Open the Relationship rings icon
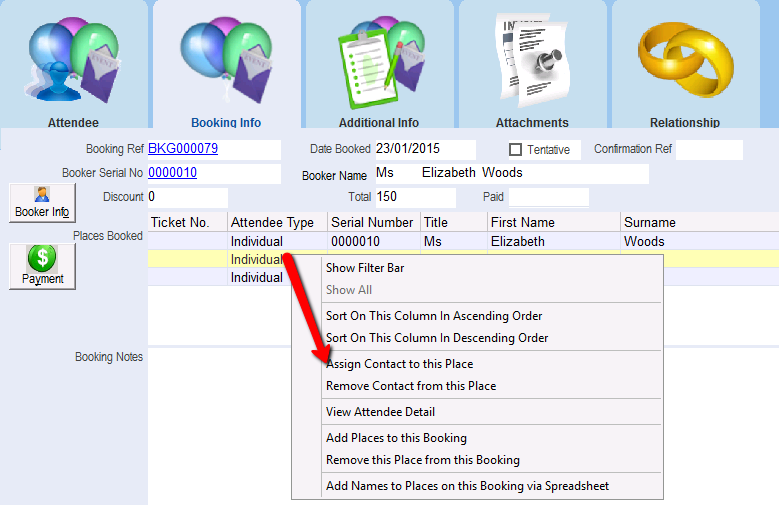The width and height of the screenshot is (779, 505). click(685, 60)
